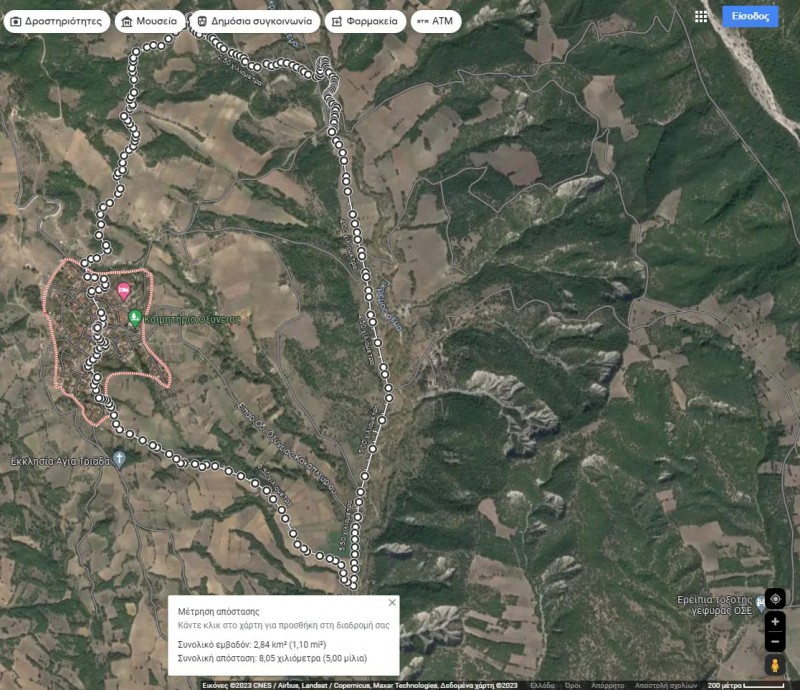Zoom in with the plus button

coord(775,622)
